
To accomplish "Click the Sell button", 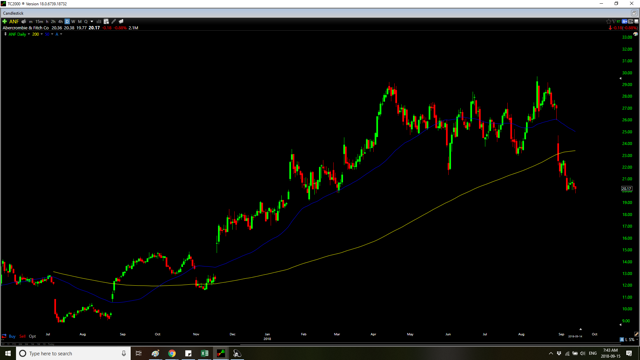I will tap(22, 336).
